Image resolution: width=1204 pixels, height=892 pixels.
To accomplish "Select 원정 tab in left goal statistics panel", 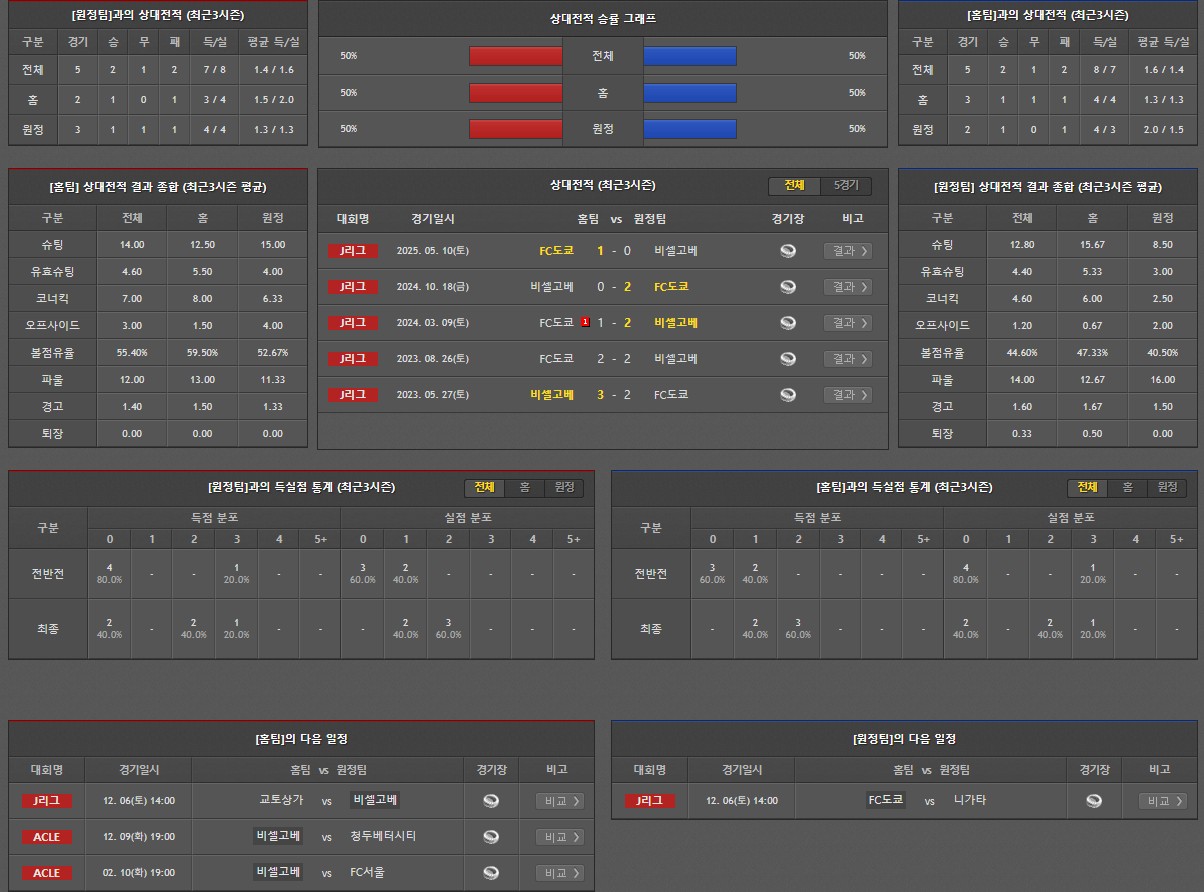I will 564,487.
